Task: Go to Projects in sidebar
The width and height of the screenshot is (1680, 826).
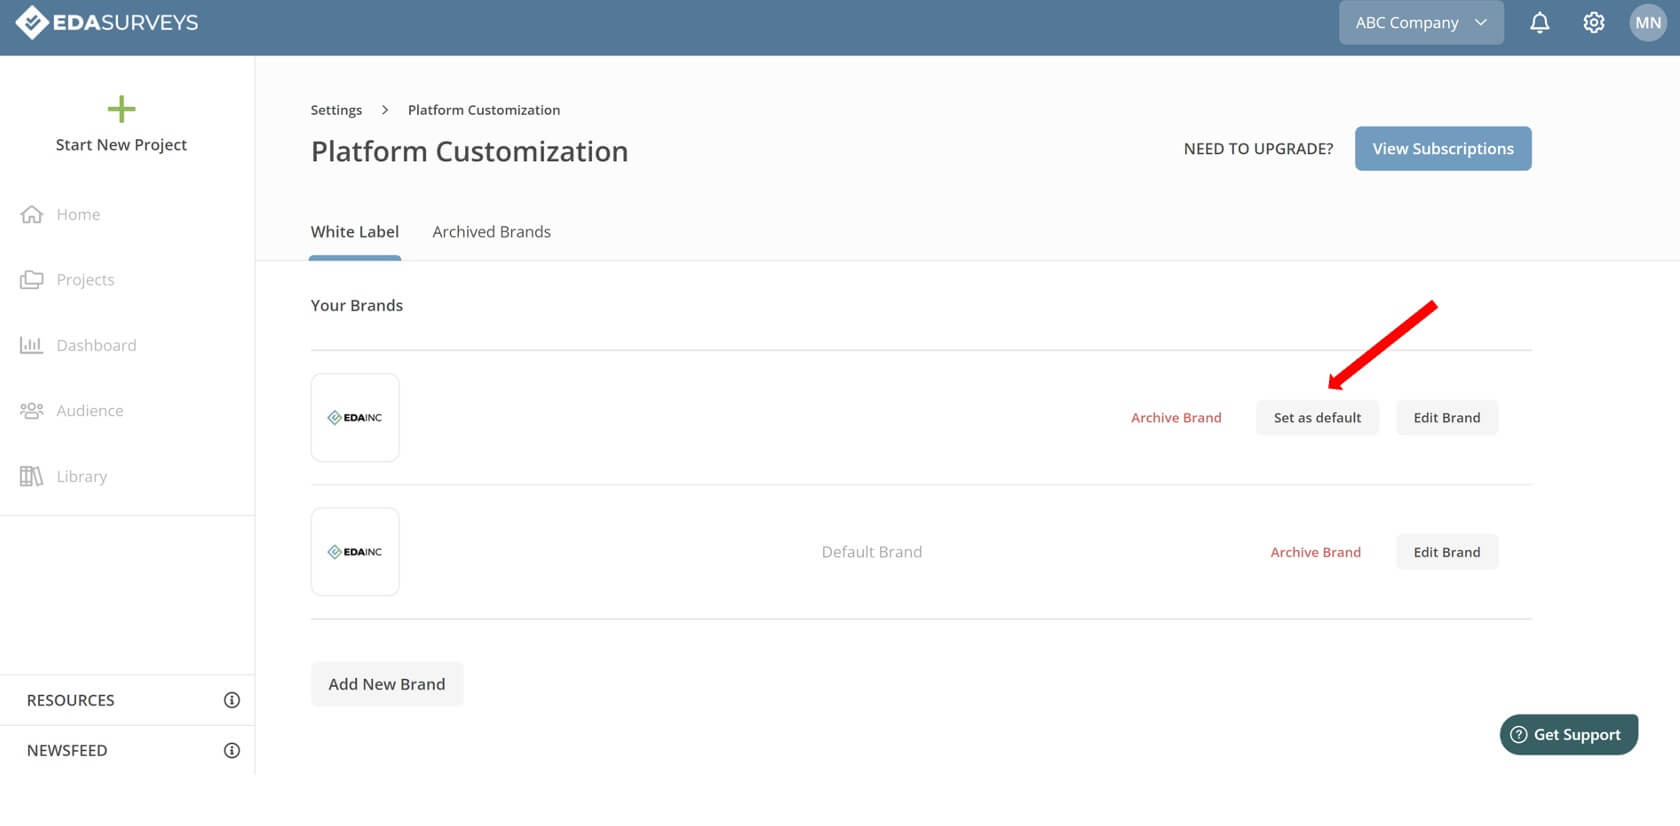Action: (85, 280)
